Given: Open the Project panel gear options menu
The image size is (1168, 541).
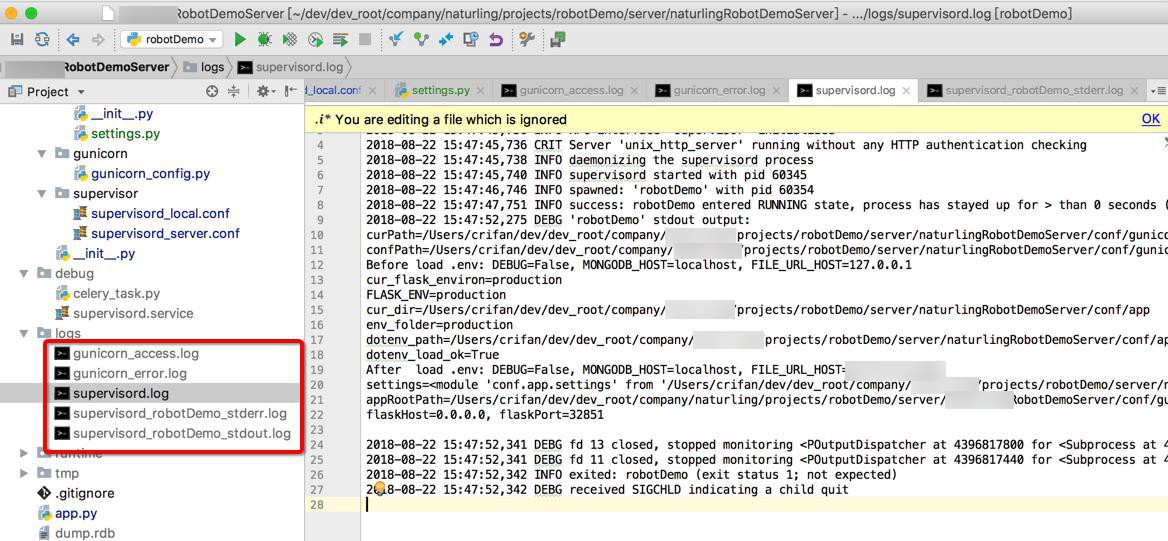Looking at the screenshot, I should (x=264, y=92).
